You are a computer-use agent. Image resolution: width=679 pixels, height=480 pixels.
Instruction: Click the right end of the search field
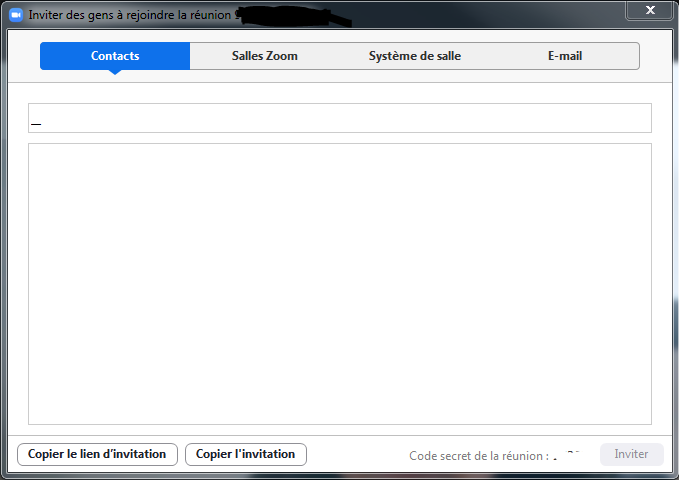(x=640, y=118)
